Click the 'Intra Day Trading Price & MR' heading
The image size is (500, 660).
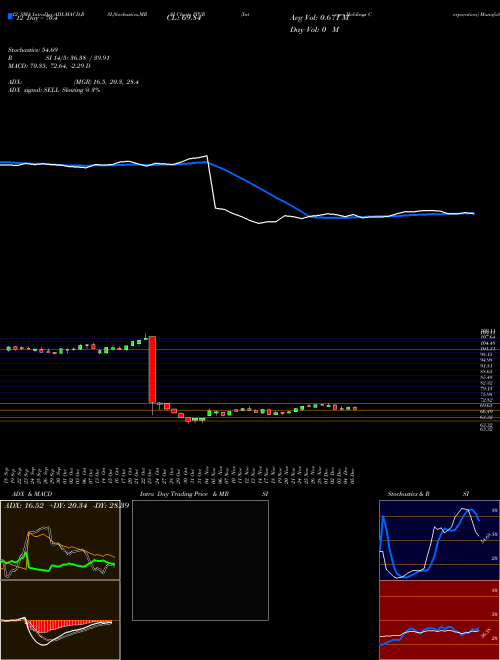184,494
